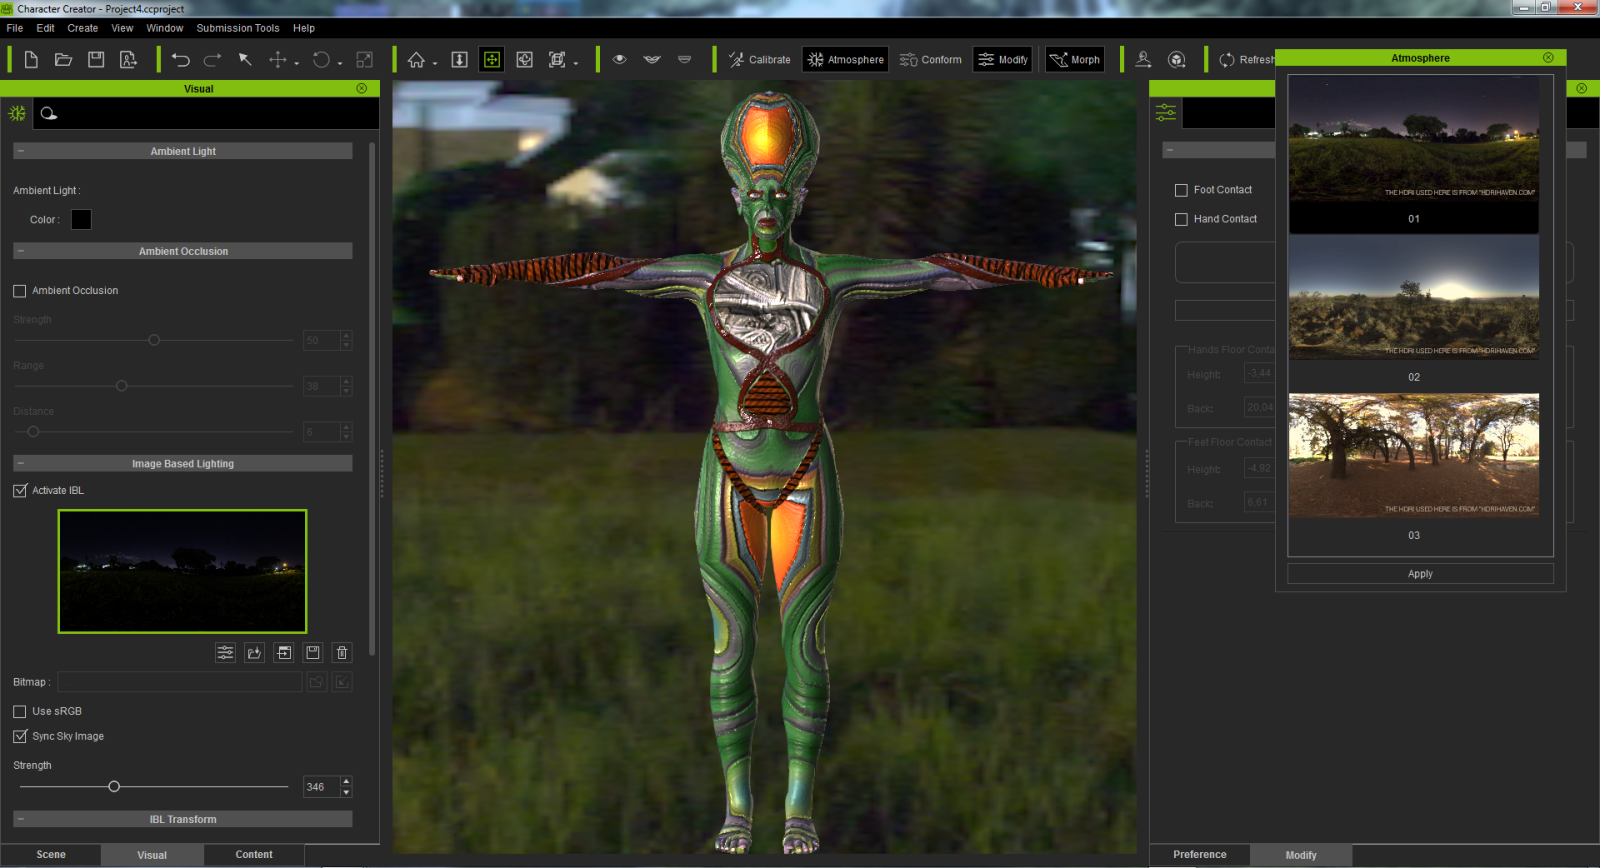Click the Scale tool in the toolbar
This screenshot has height=868, width=1600.
(365, 60)
